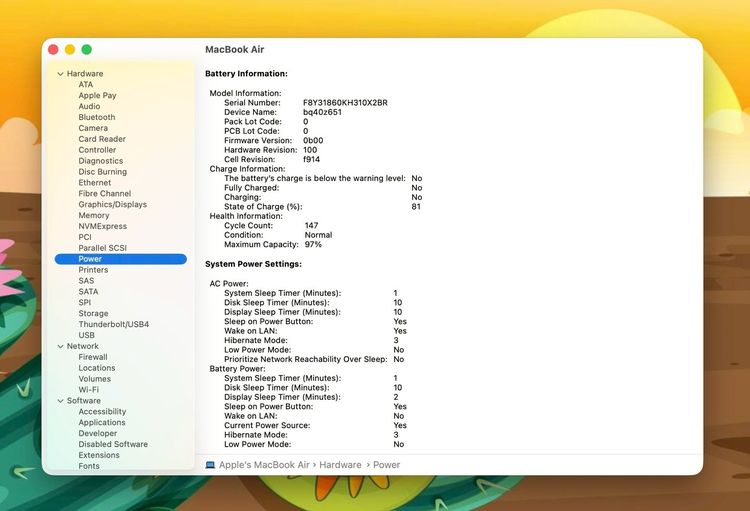This screenshot has width=750, height=511.
Task: Collapse the Software section chevron
Action: (x=60, y=401)
